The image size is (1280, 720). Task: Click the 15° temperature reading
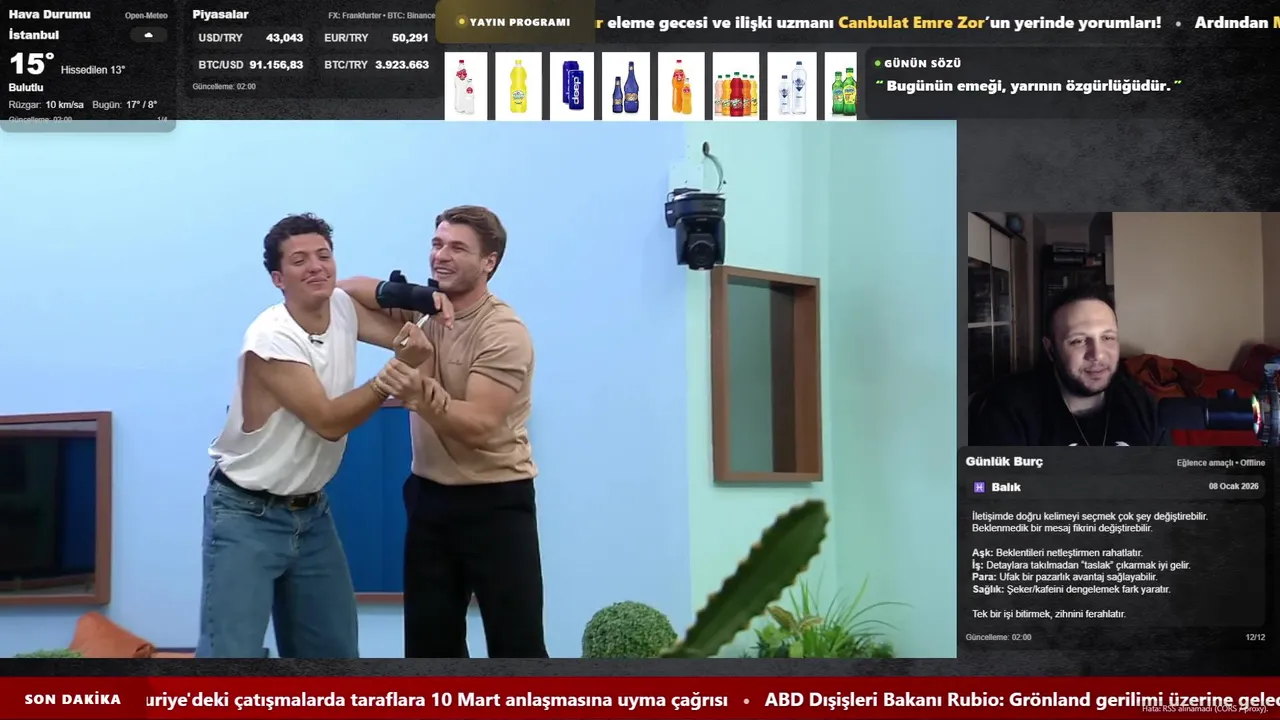(x=31, y=65)
